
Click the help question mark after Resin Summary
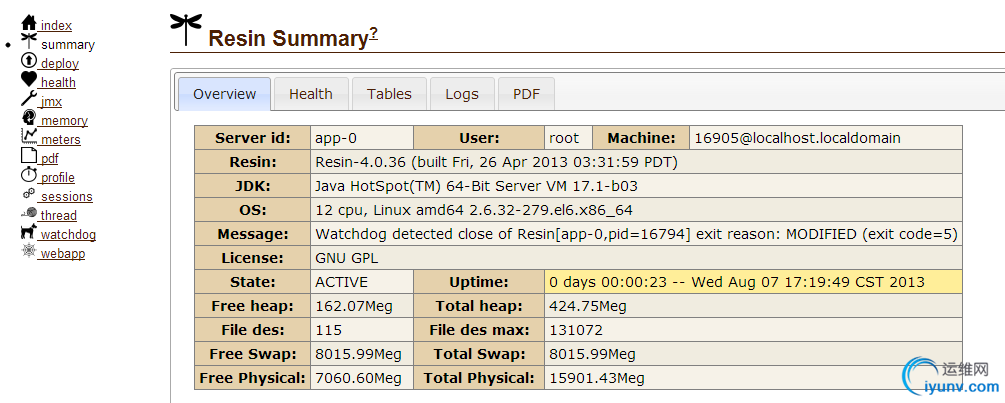click(x=374, y=33)
